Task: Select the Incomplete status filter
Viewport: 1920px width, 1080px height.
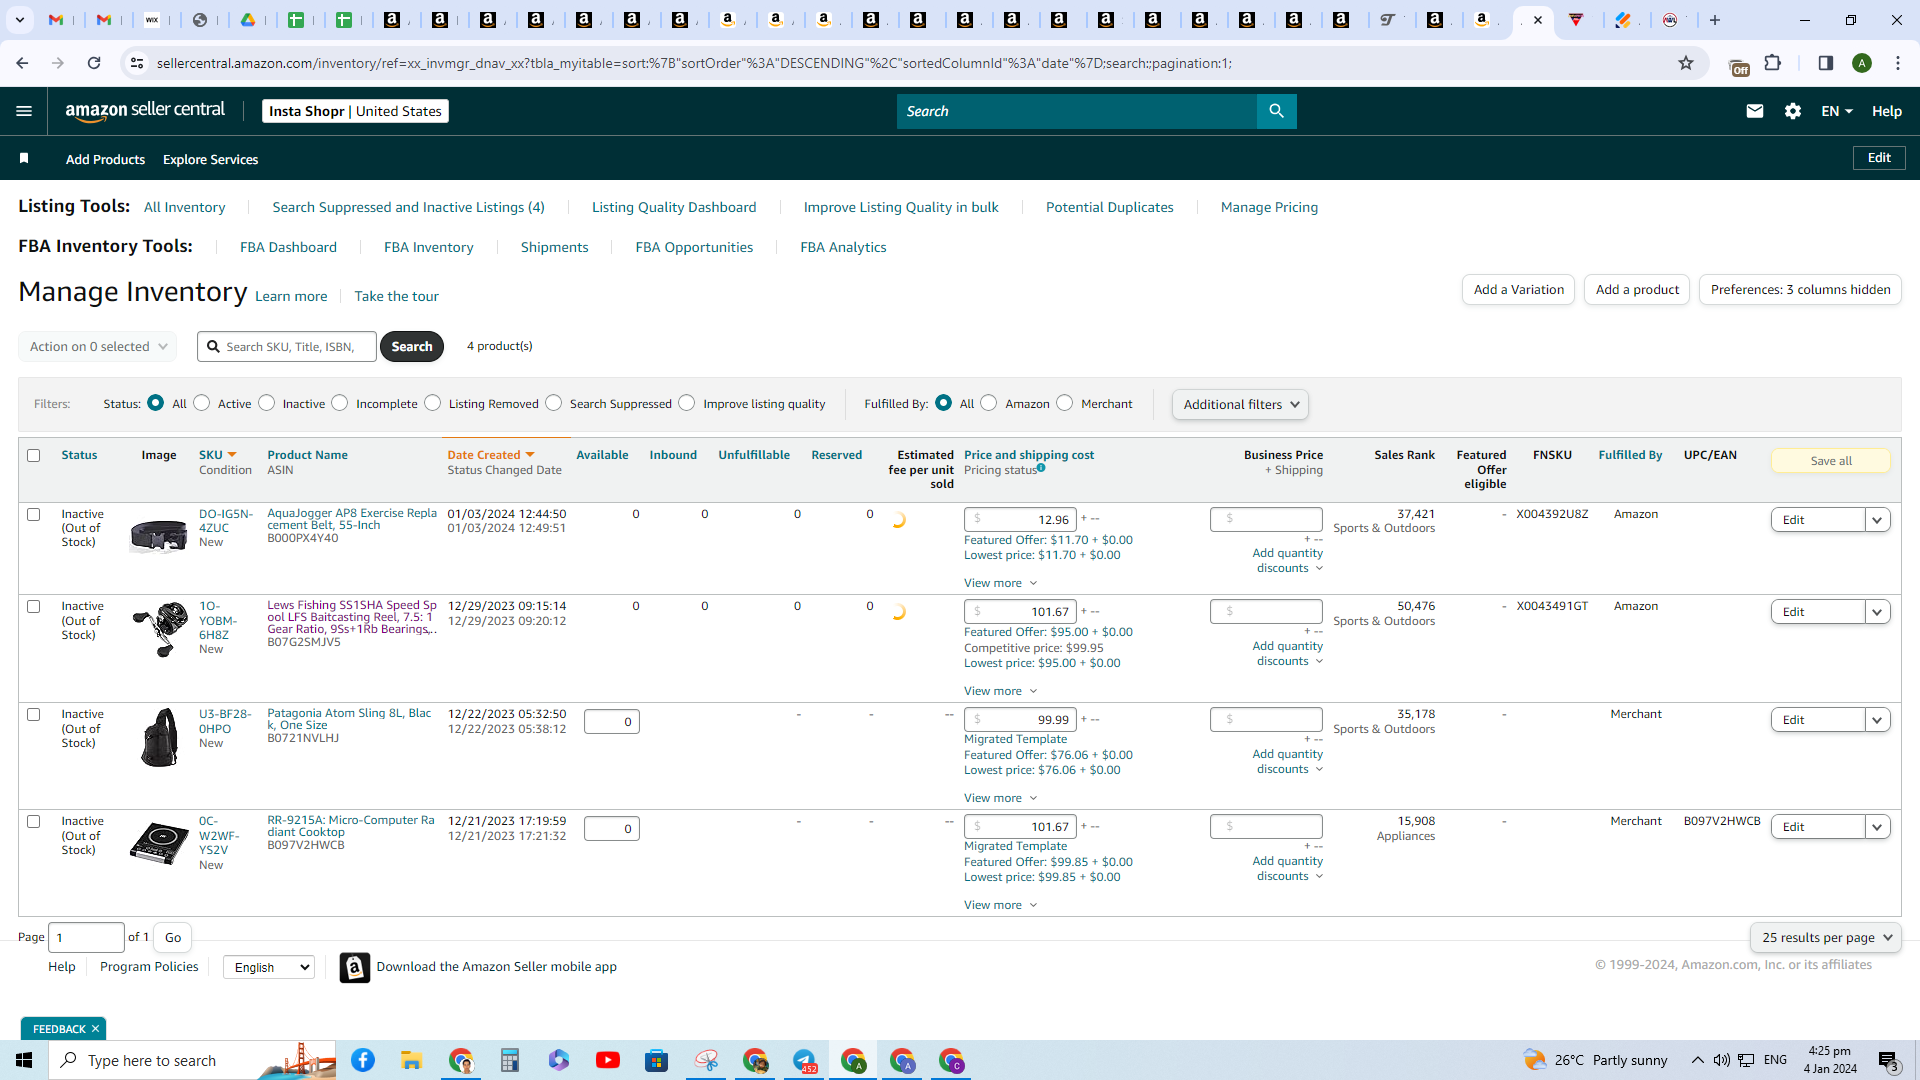Action: point(340,403)
